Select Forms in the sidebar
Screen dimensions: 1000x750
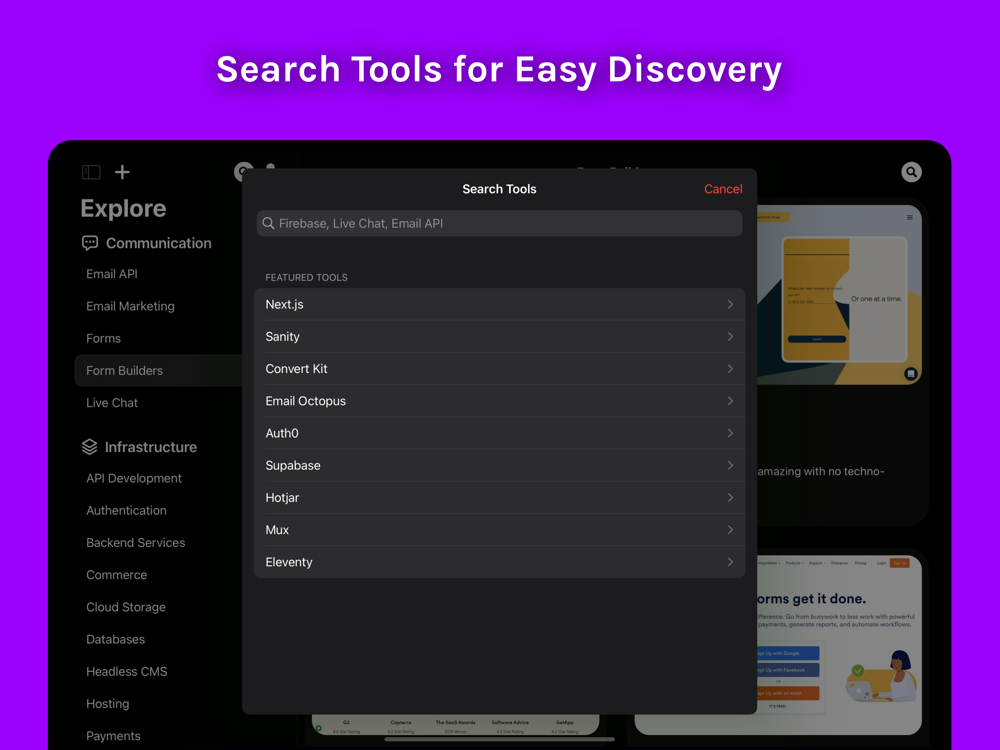point(103,338)
